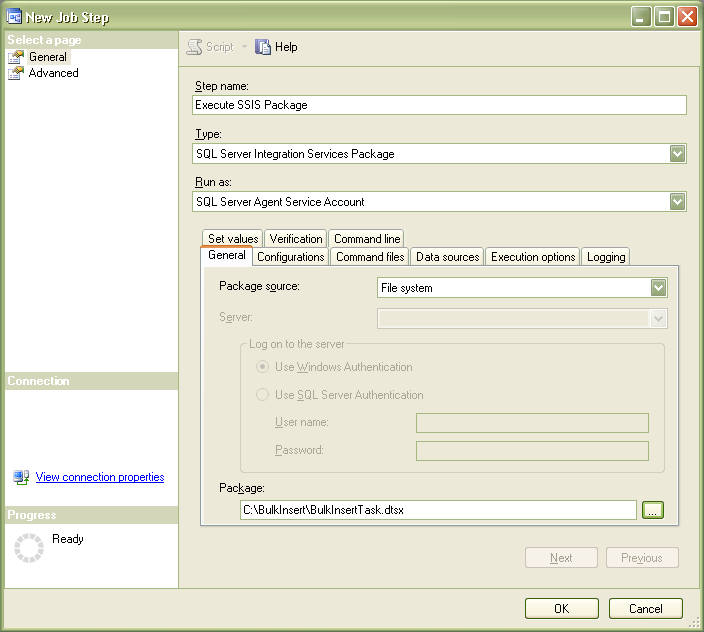Screen dimensions: 704x632
Task: Open the Execution options tab
Action: (533, 257)
